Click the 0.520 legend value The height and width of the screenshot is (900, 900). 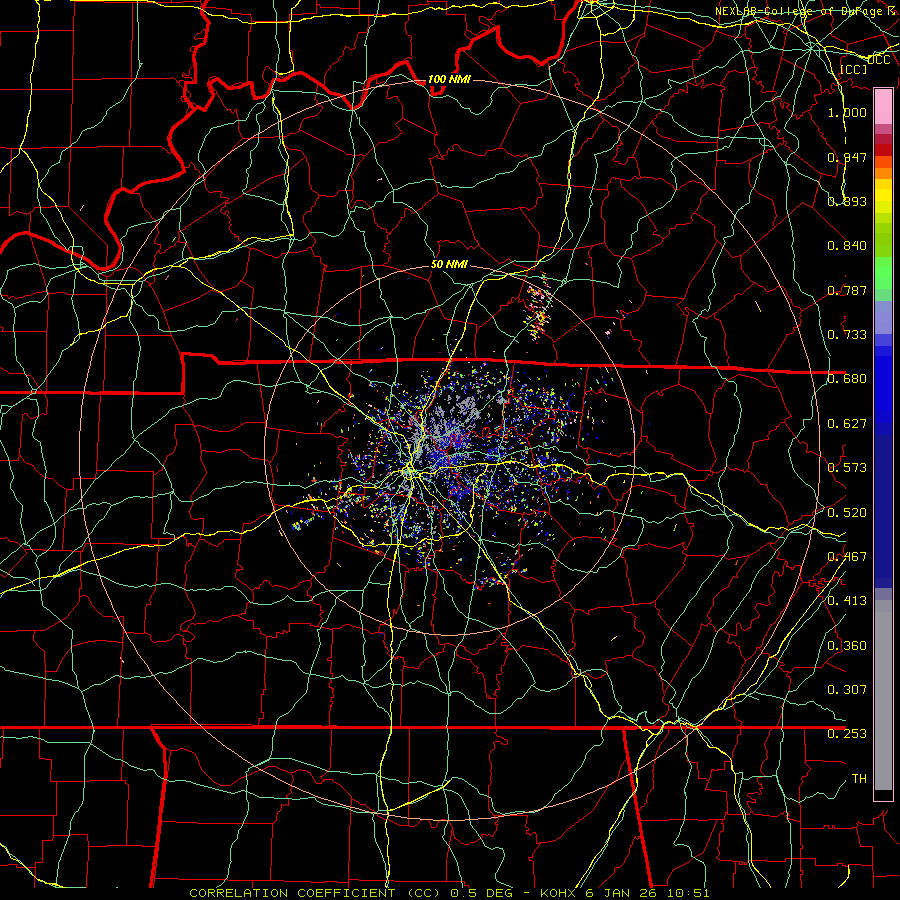847,513
